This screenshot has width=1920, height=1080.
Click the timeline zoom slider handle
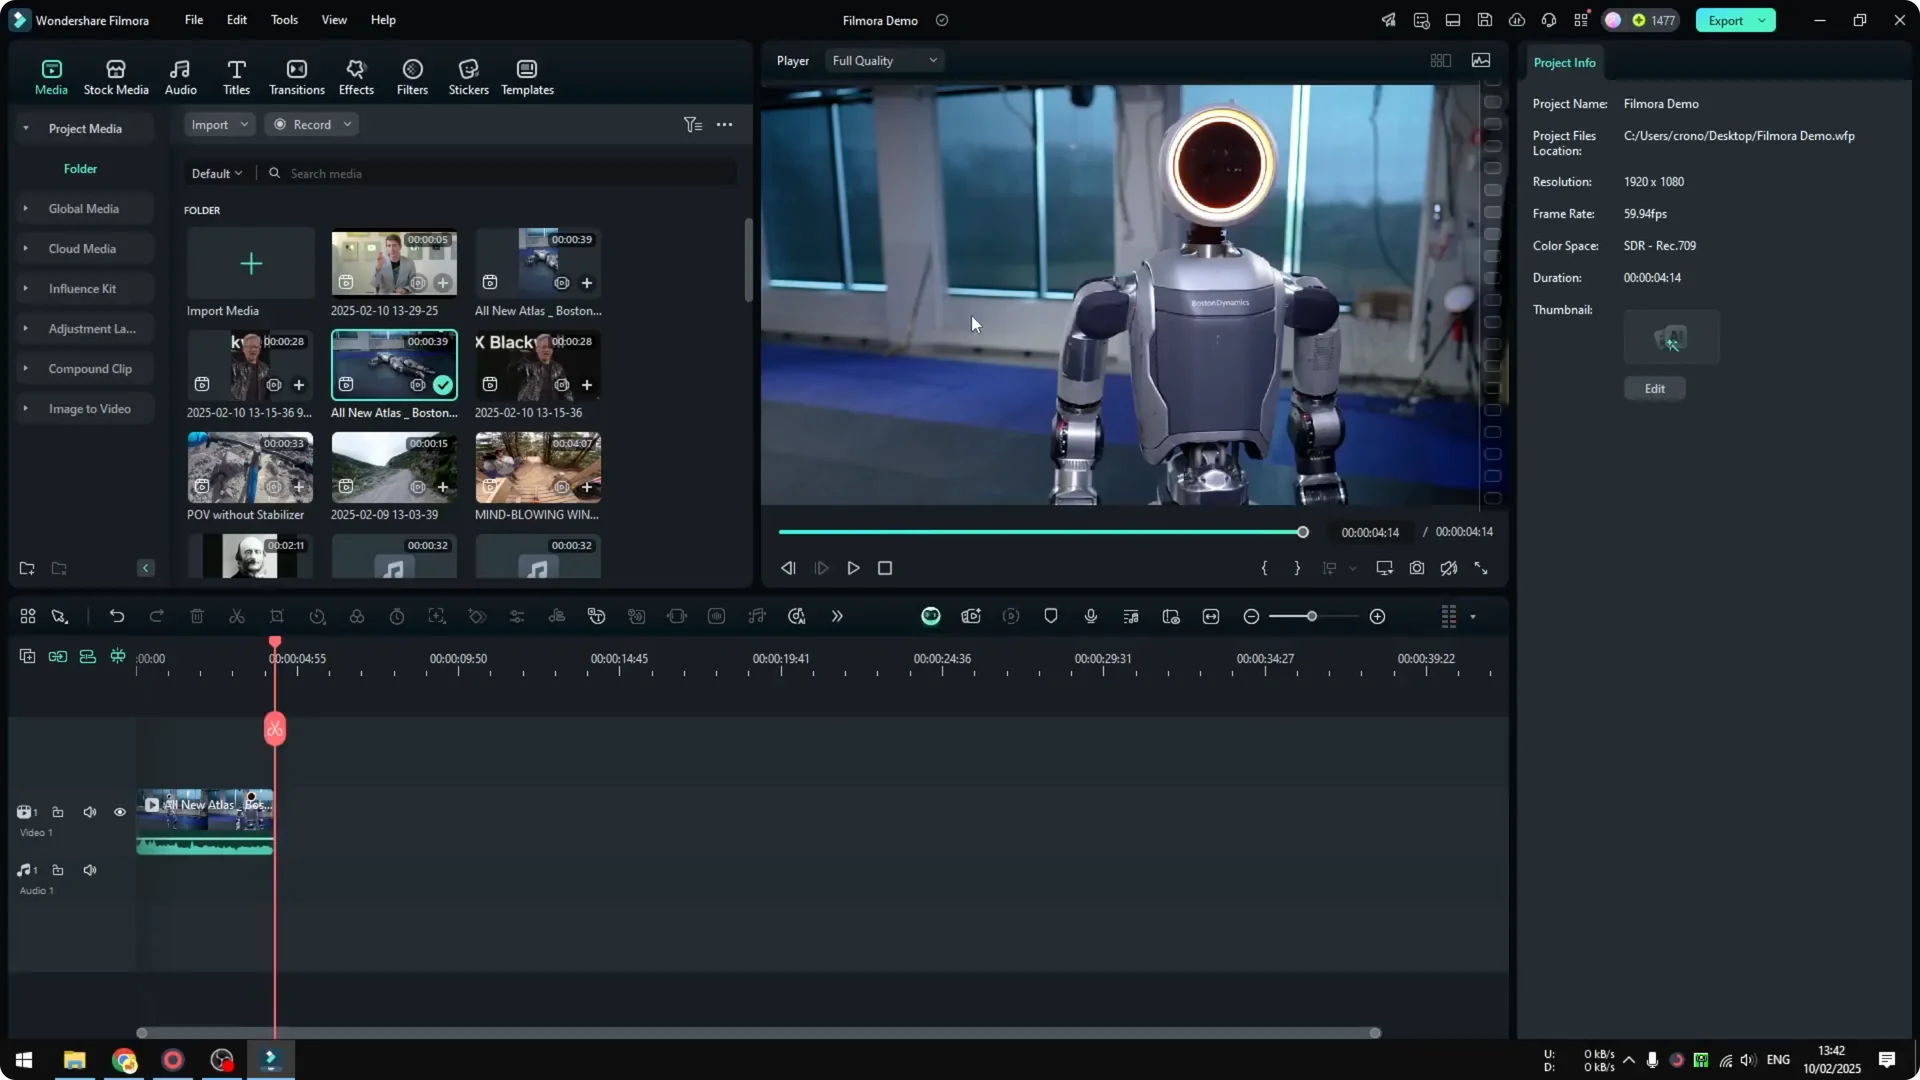[1312, 616]
